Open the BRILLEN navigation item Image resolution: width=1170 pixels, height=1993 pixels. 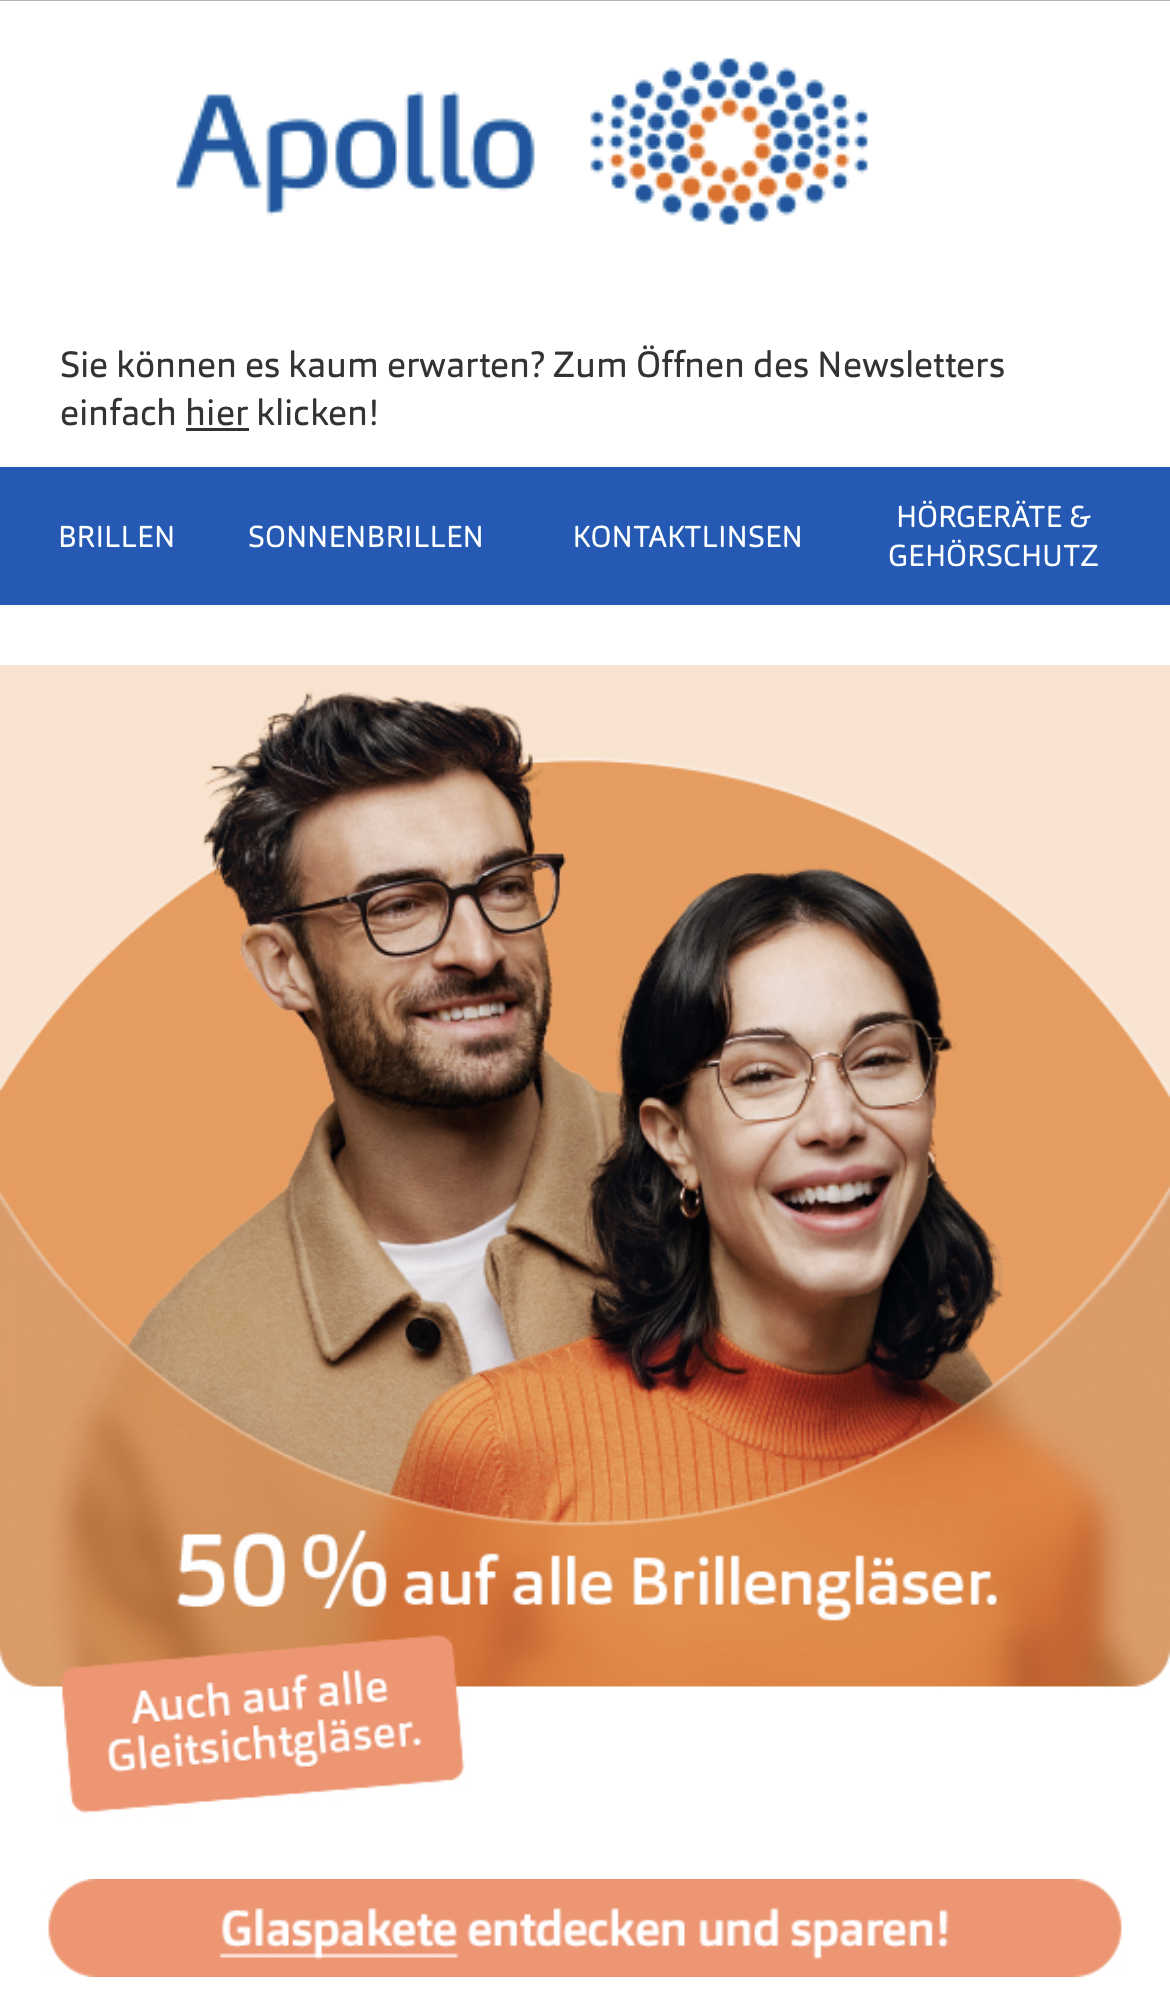(117, 537)
